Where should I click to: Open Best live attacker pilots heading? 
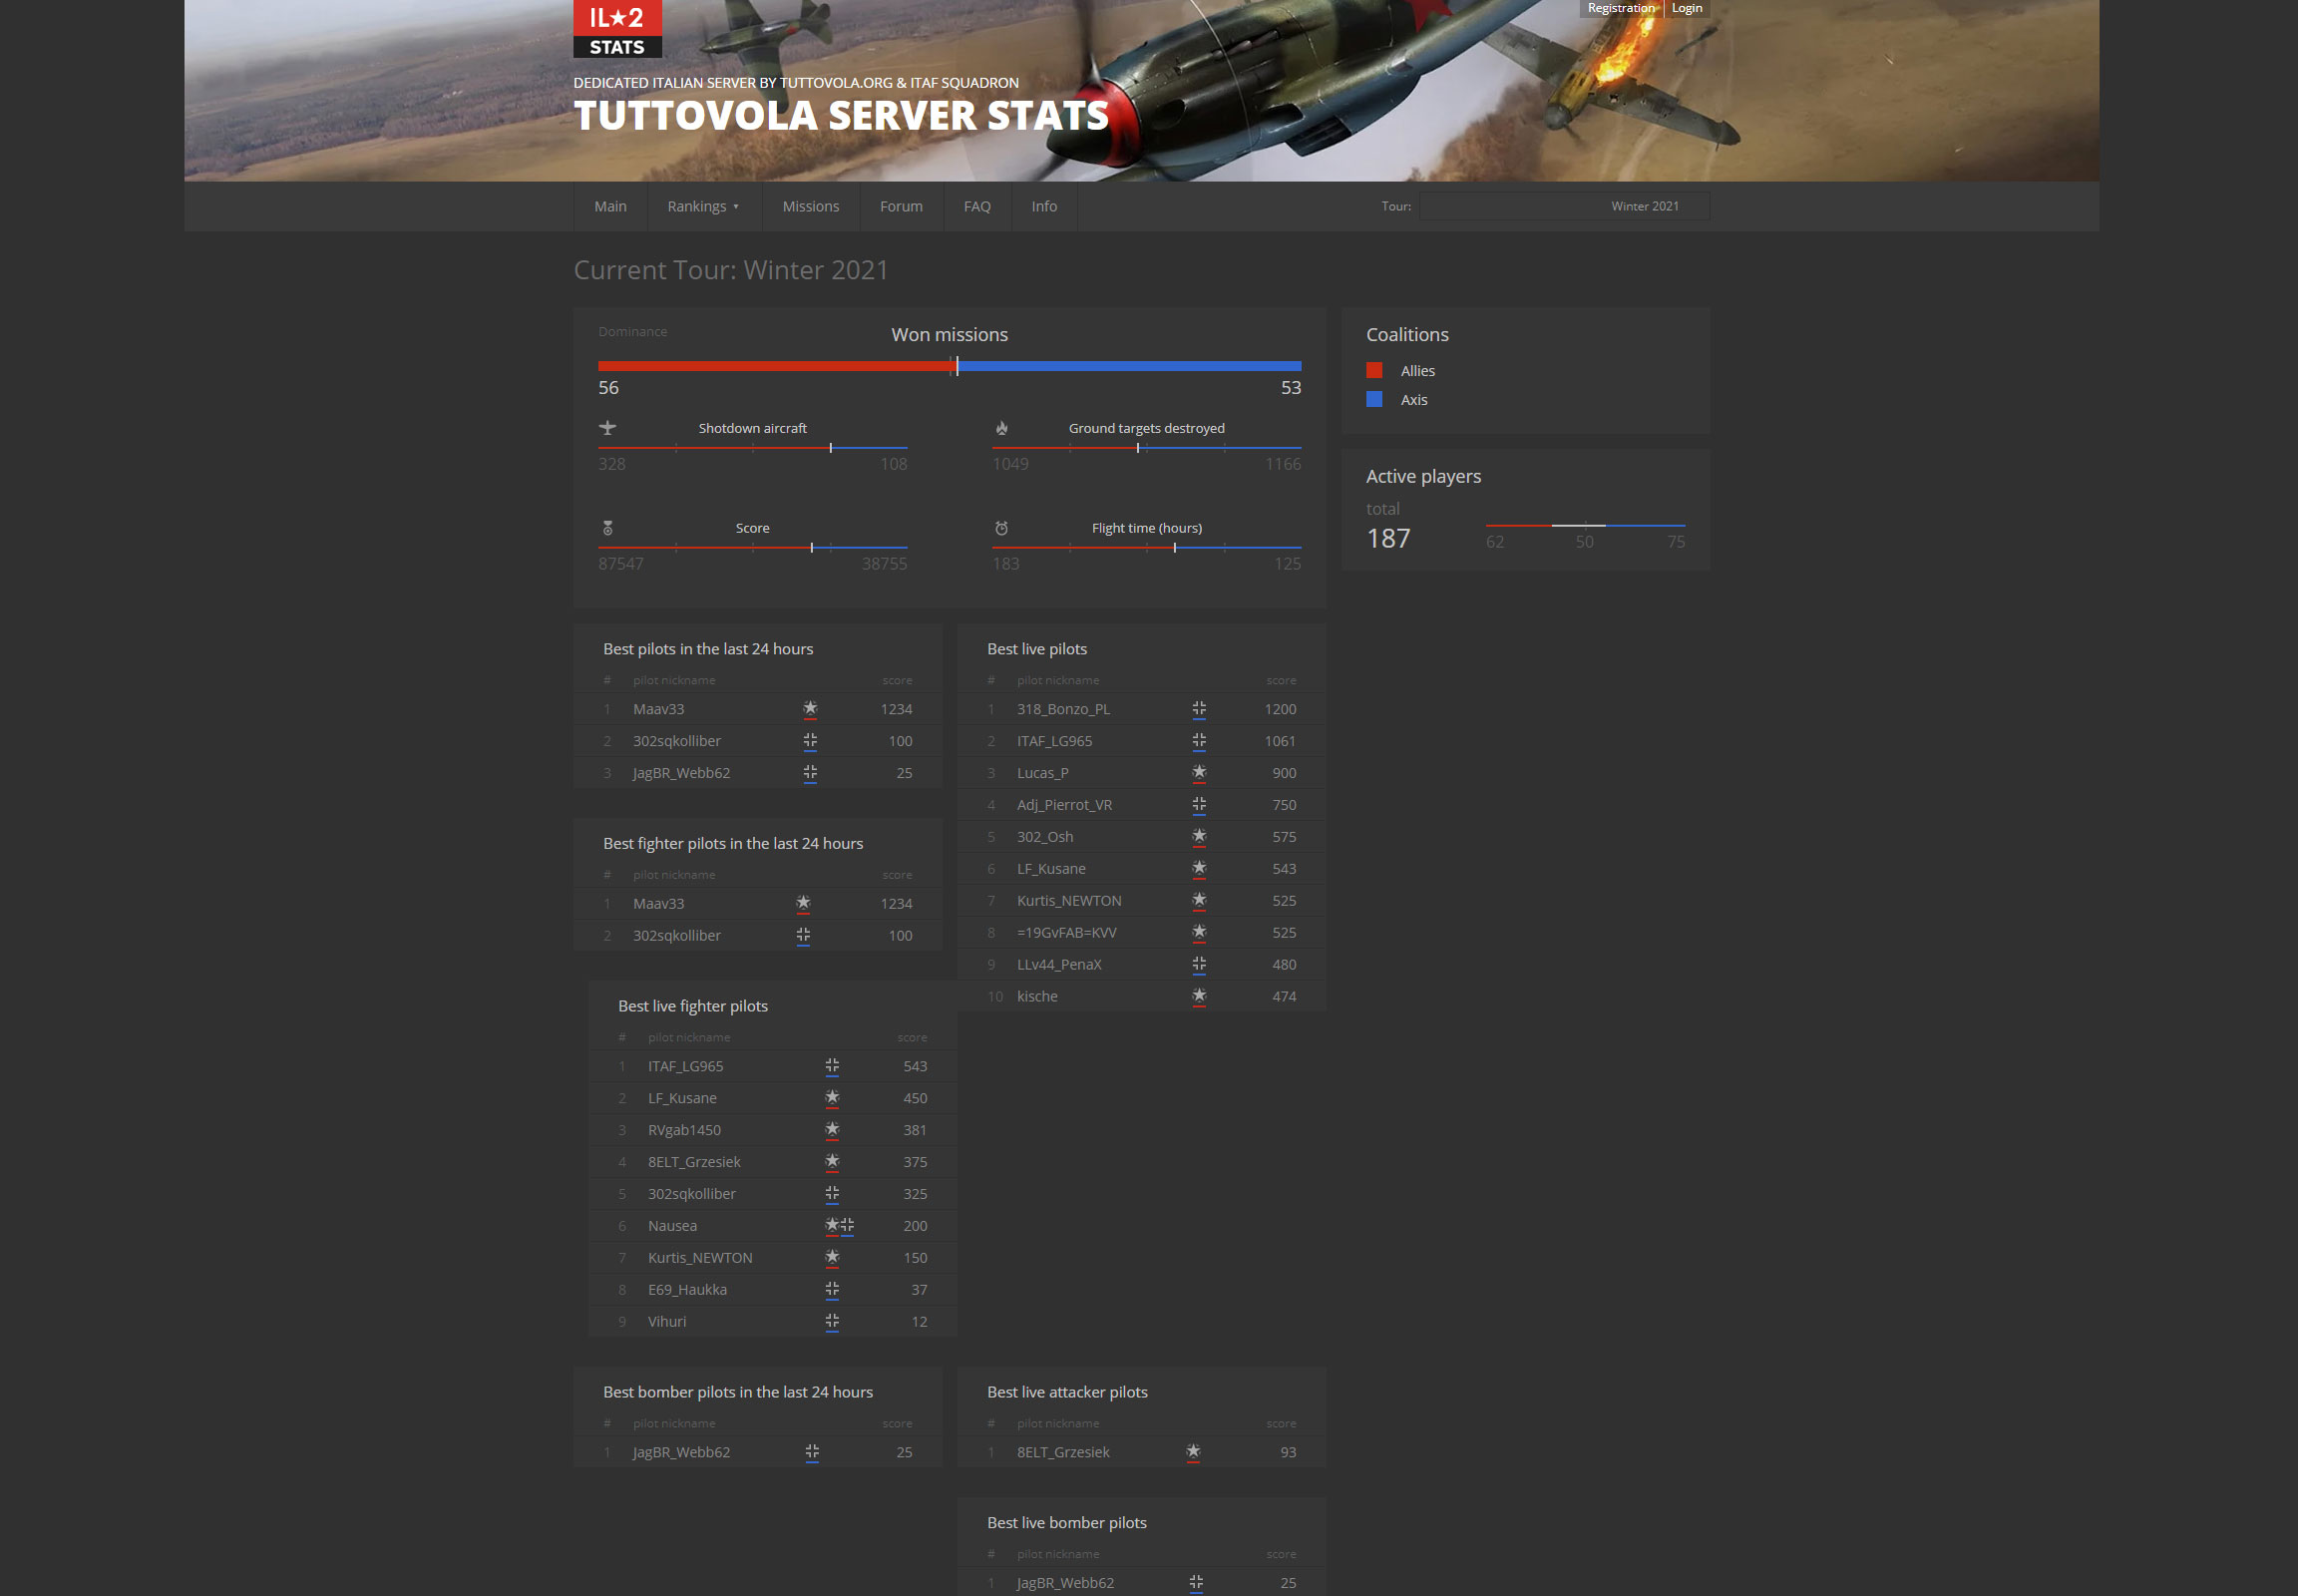1067,1392
